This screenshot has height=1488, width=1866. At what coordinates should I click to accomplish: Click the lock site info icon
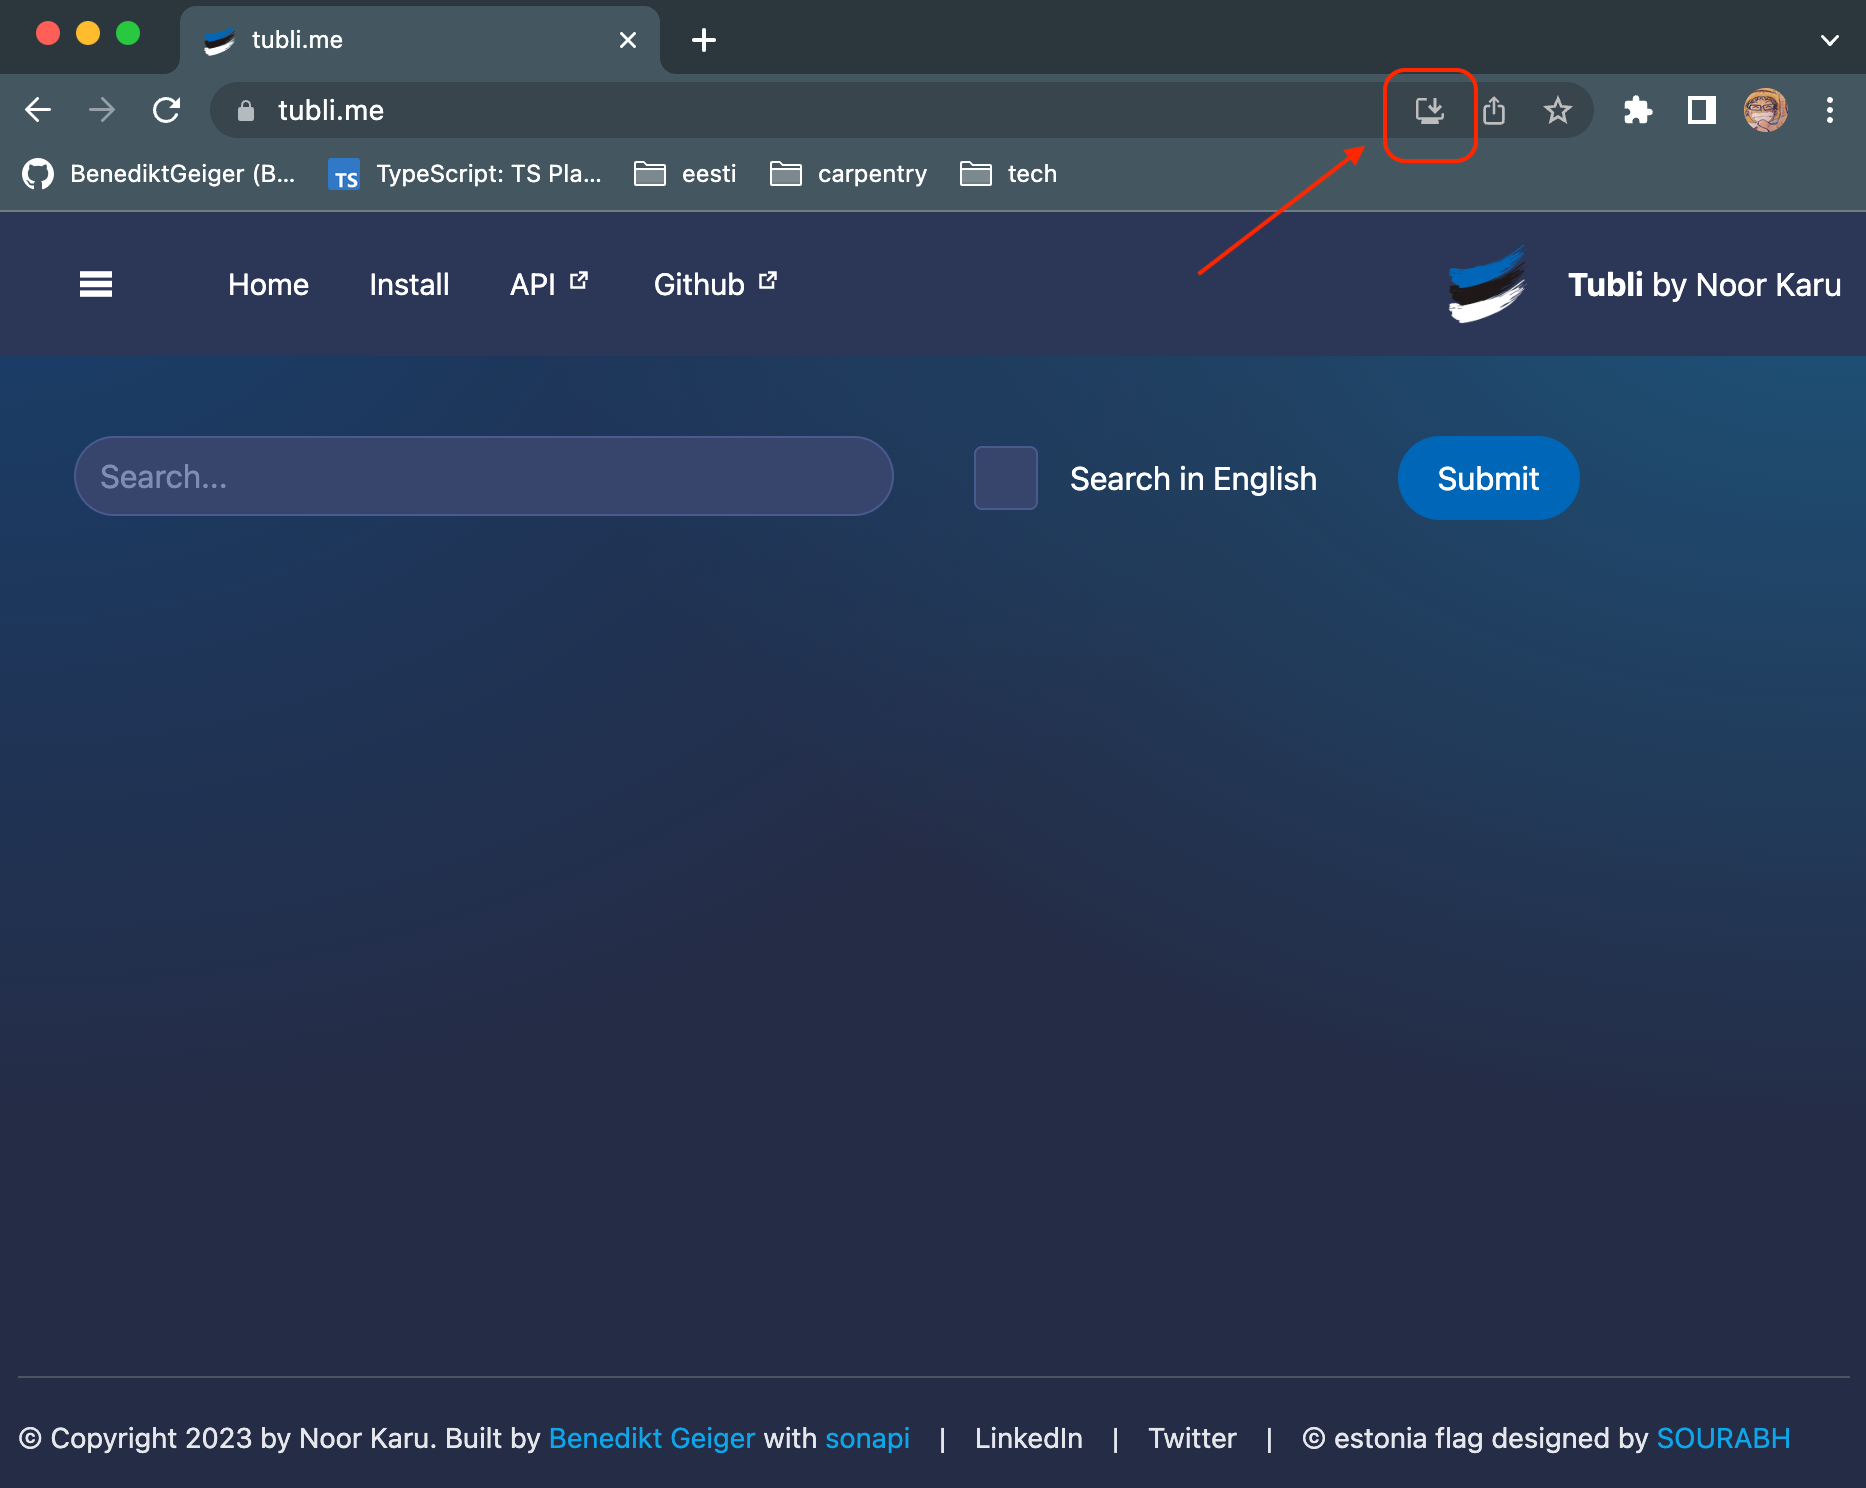[x=246, y=111]
